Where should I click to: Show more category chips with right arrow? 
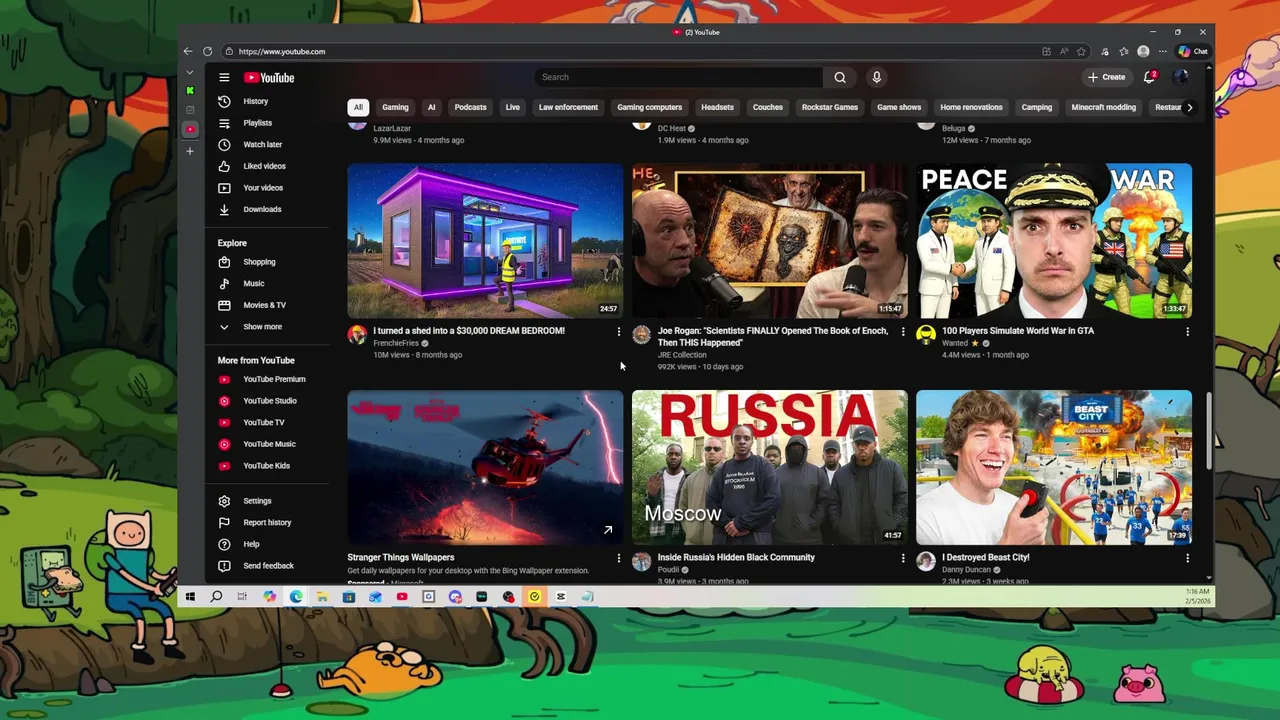pos(1189,107)
